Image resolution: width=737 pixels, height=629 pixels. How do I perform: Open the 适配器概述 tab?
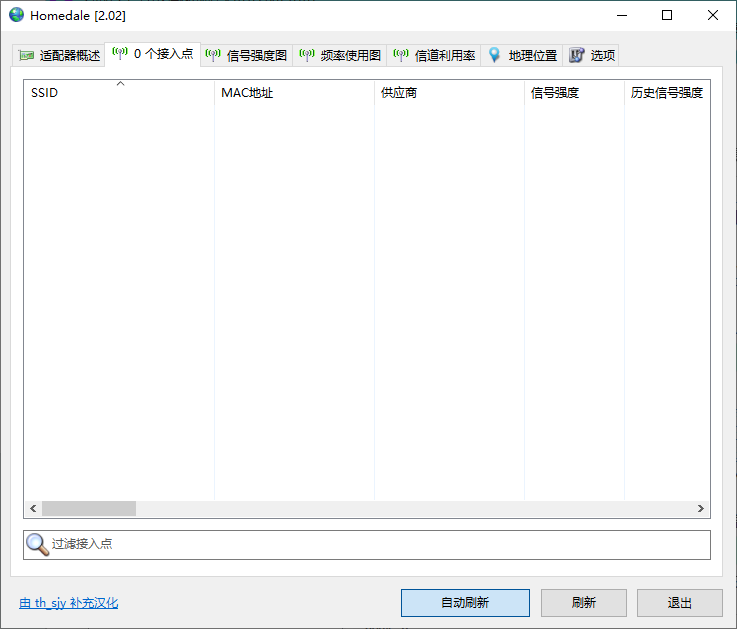59,55
